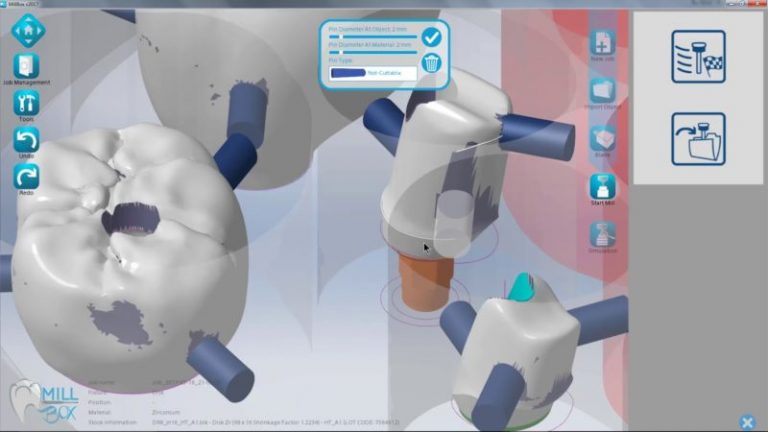
Task: Delete the pin using the trash icon
Action: [431, 64]
